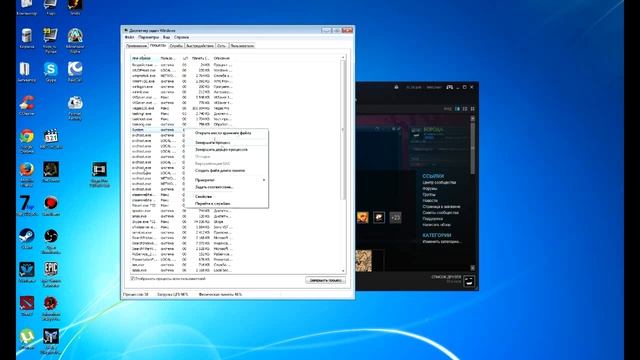Open Файл menu in Task Manager
Screen dimensions: 640x360
click(129, 37)
